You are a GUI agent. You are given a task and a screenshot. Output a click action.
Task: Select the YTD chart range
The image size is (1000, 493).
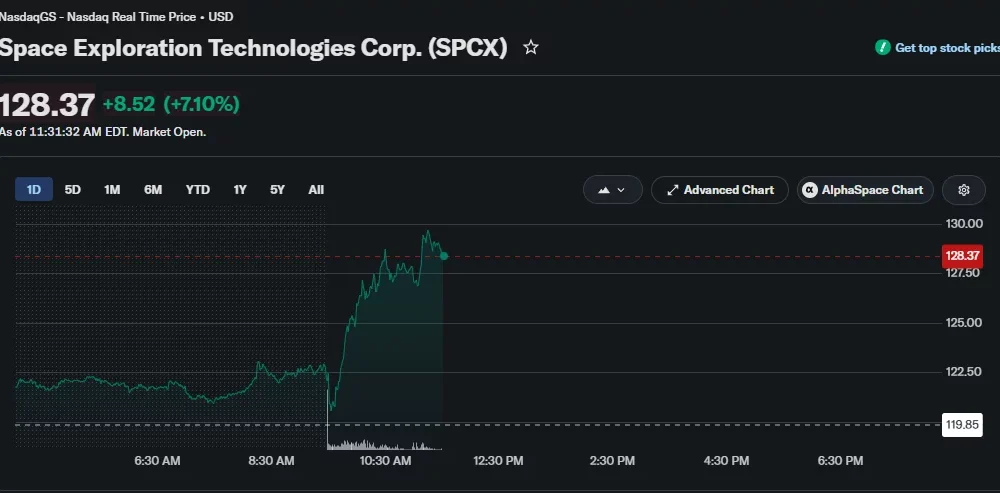click(198, 189)
